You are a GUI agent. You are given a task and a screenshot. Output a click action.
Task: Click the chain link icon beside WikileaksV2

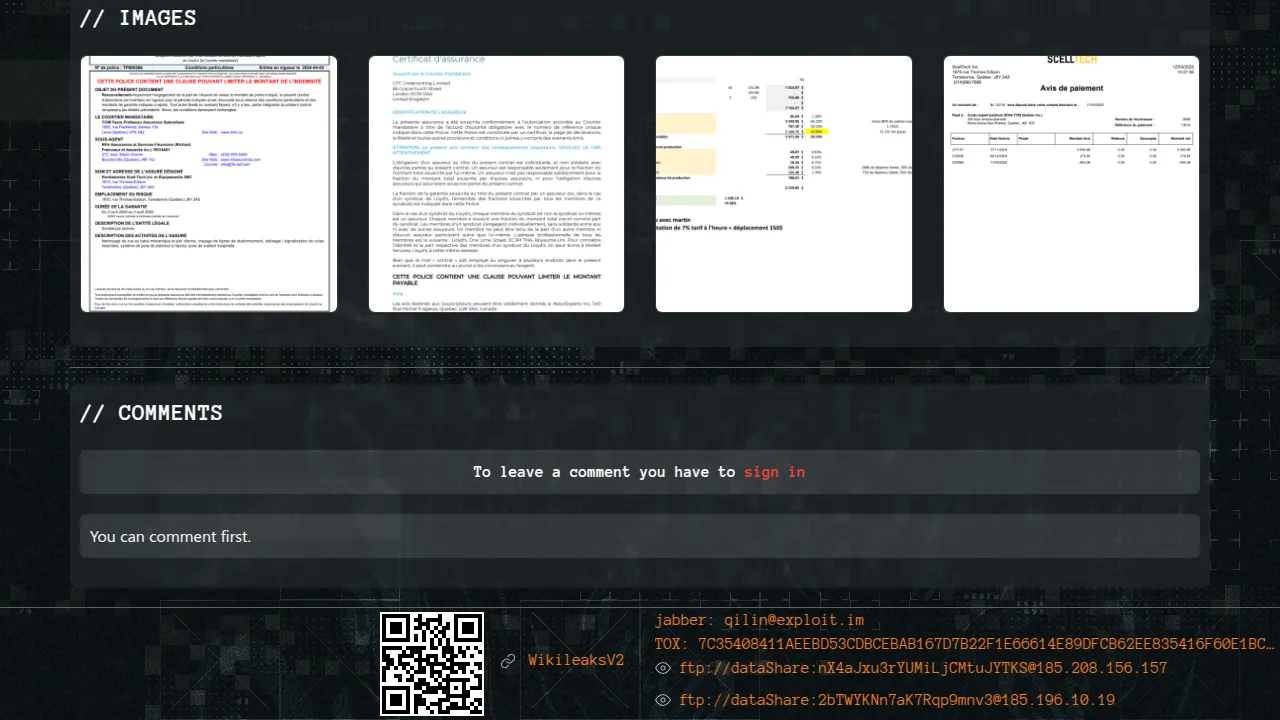[508, 661]
